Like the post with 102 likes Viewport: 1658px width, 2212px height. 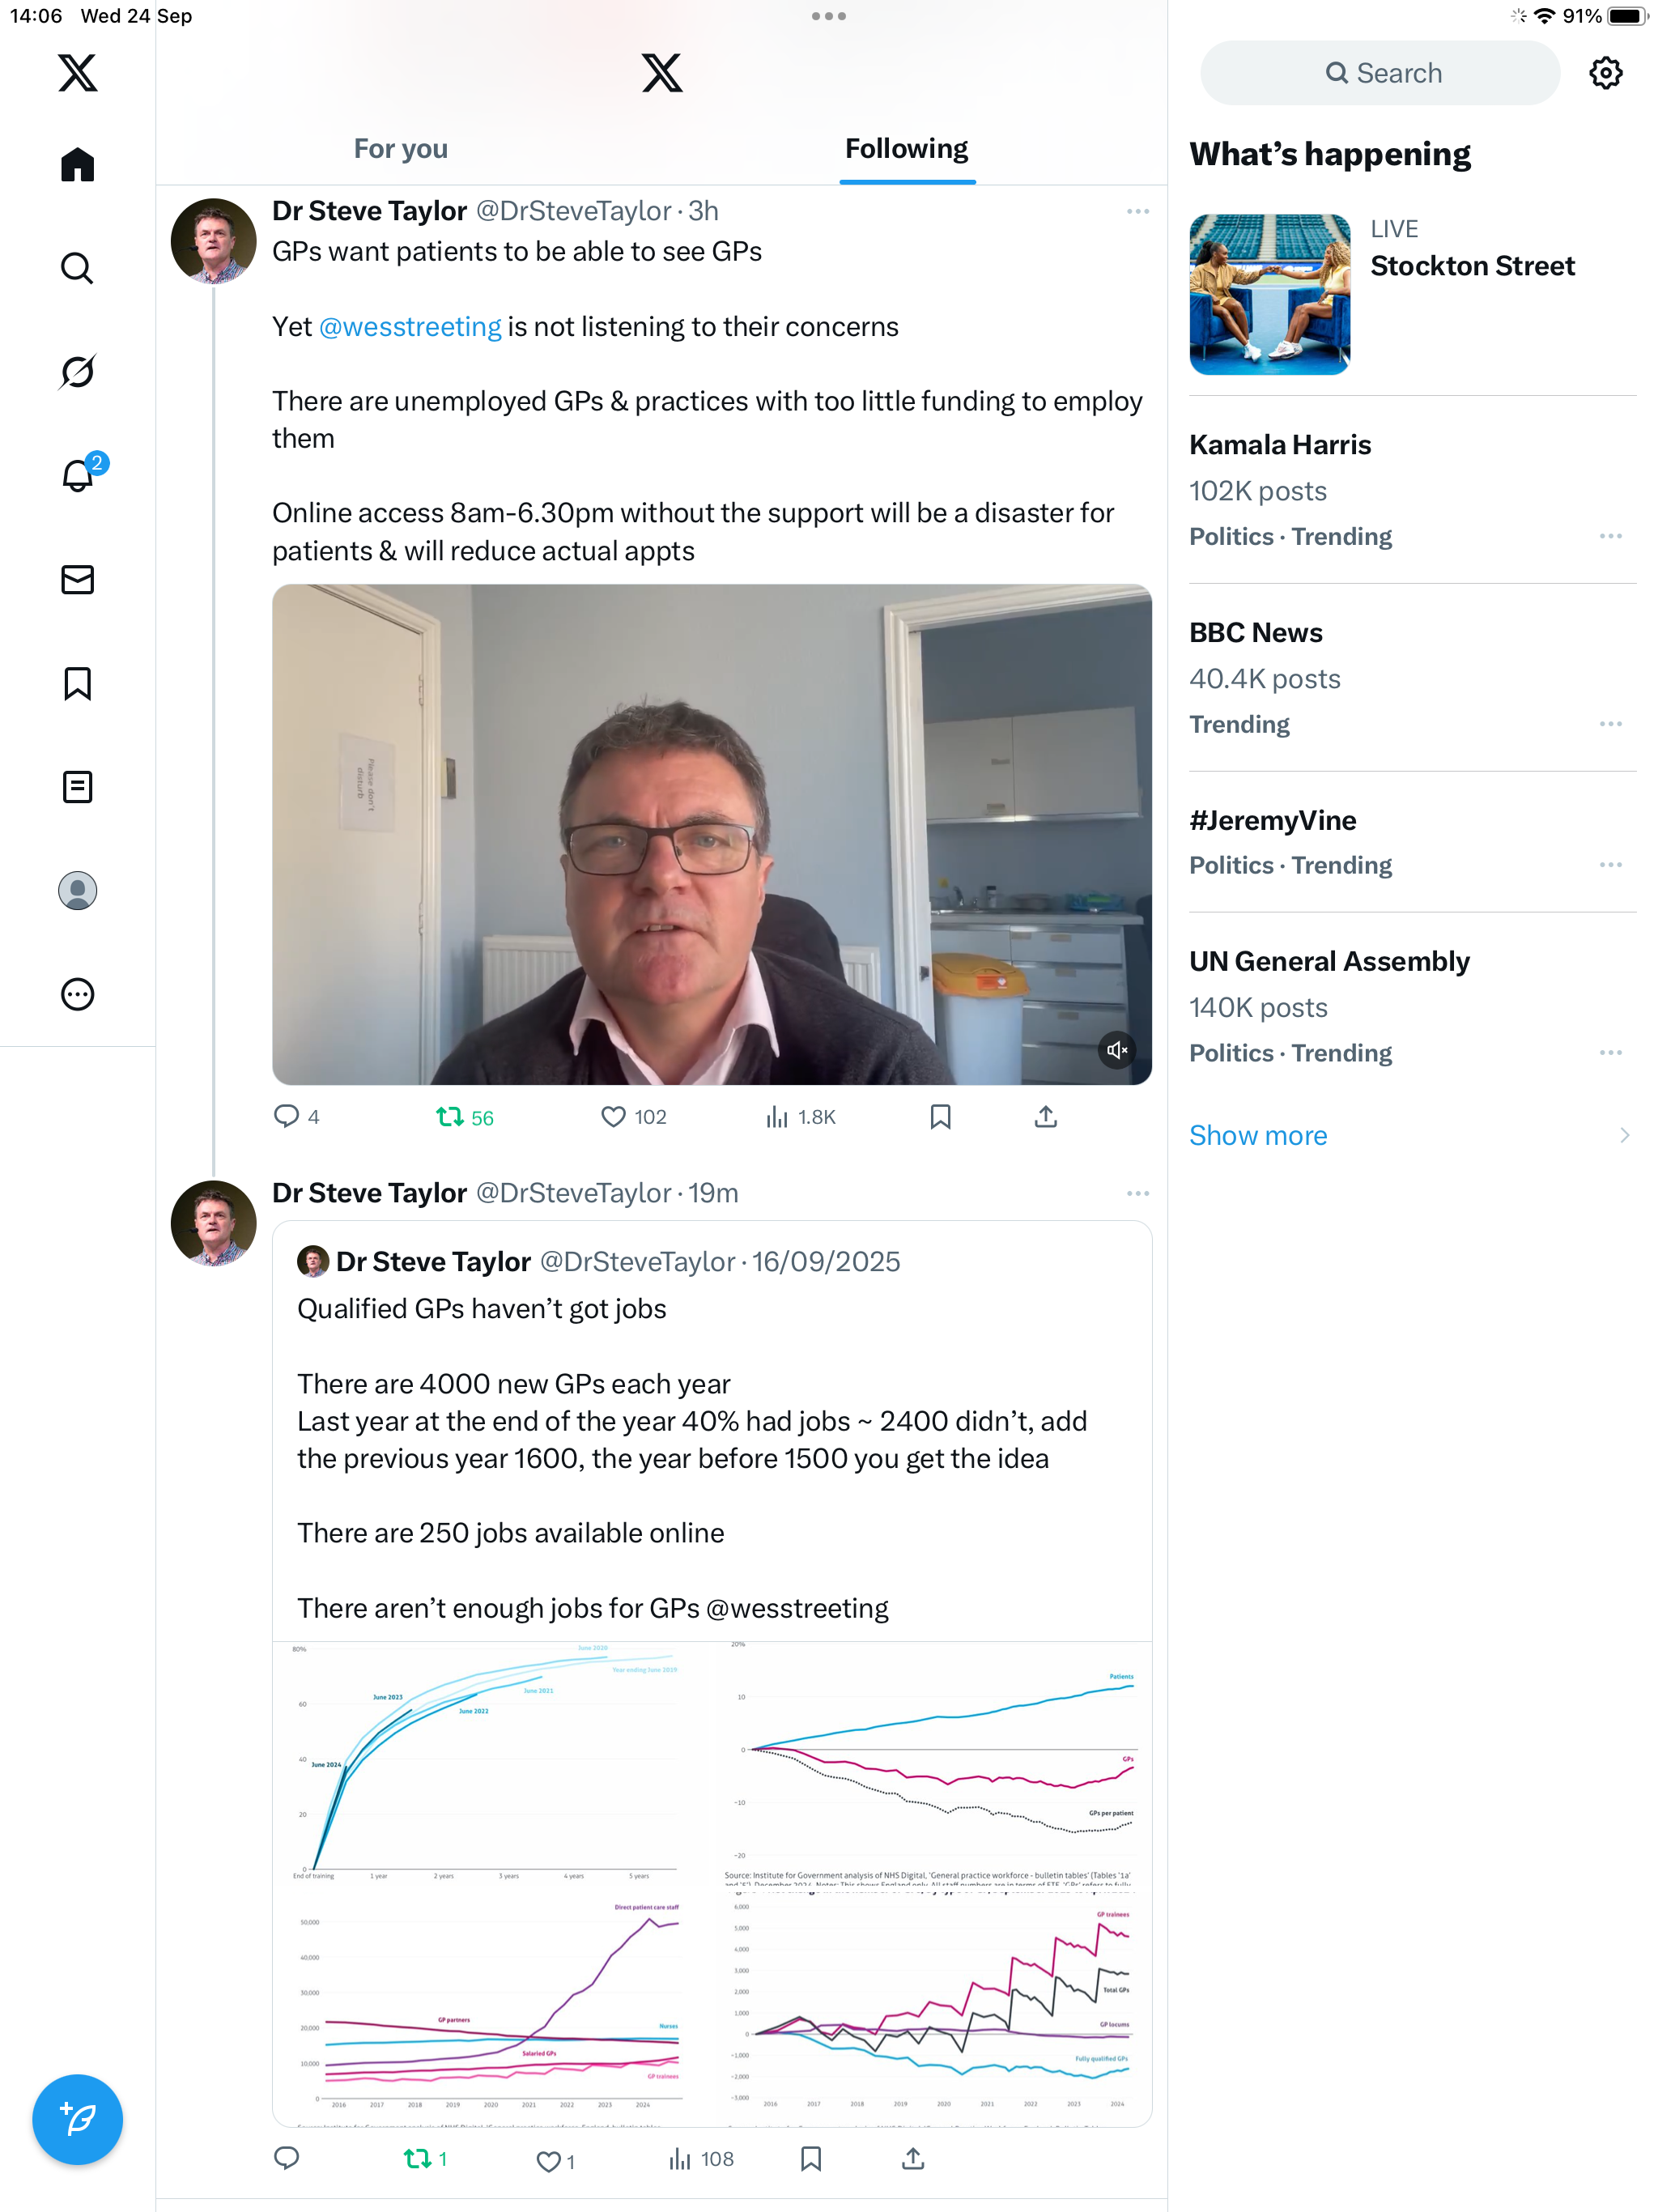[613, 1117]
